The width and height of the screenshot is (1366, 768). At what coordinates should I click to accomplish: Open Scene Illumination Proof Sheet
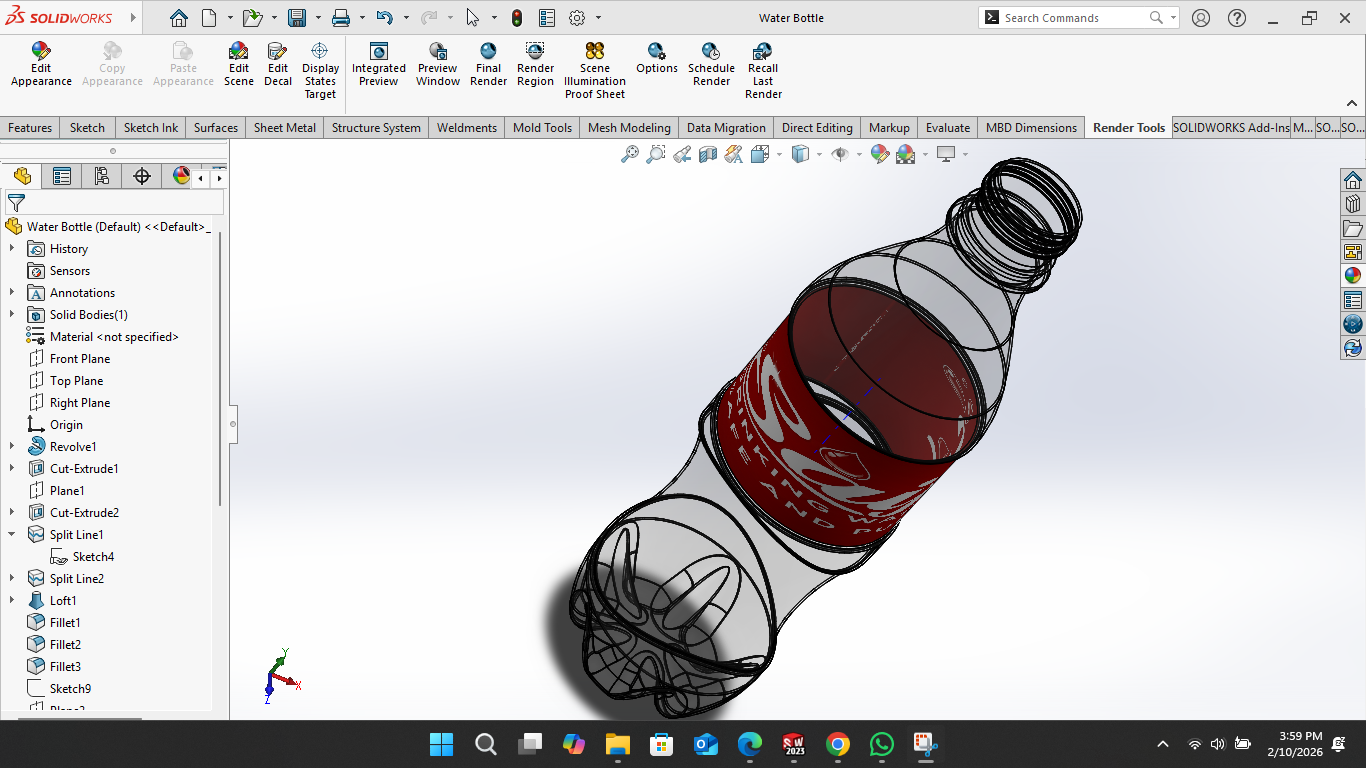[x=595, y=71]
